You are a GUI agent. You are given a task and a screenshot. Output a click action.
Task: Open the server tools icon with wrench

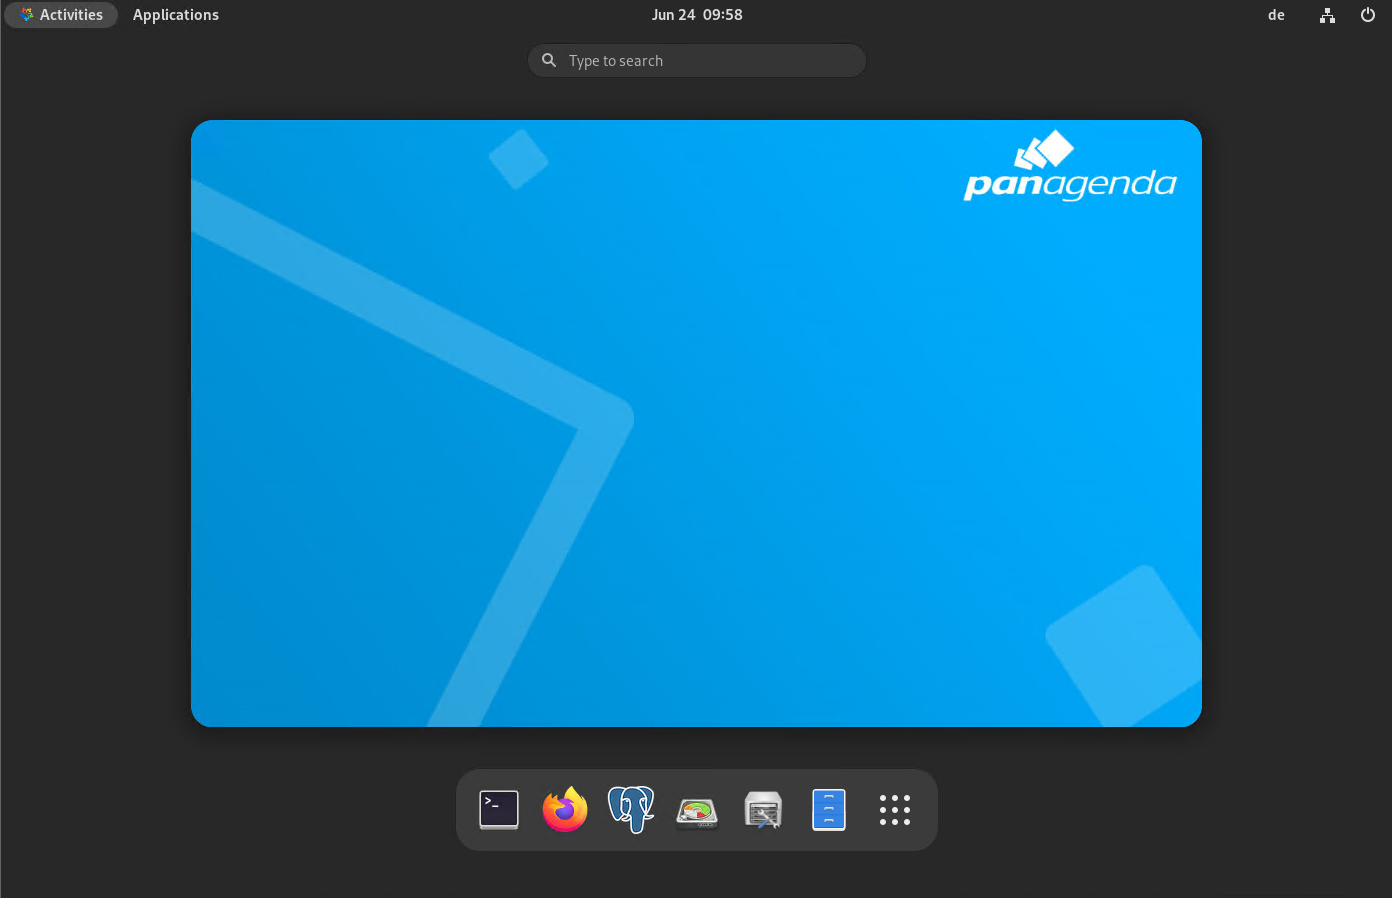tap(763, 810)
